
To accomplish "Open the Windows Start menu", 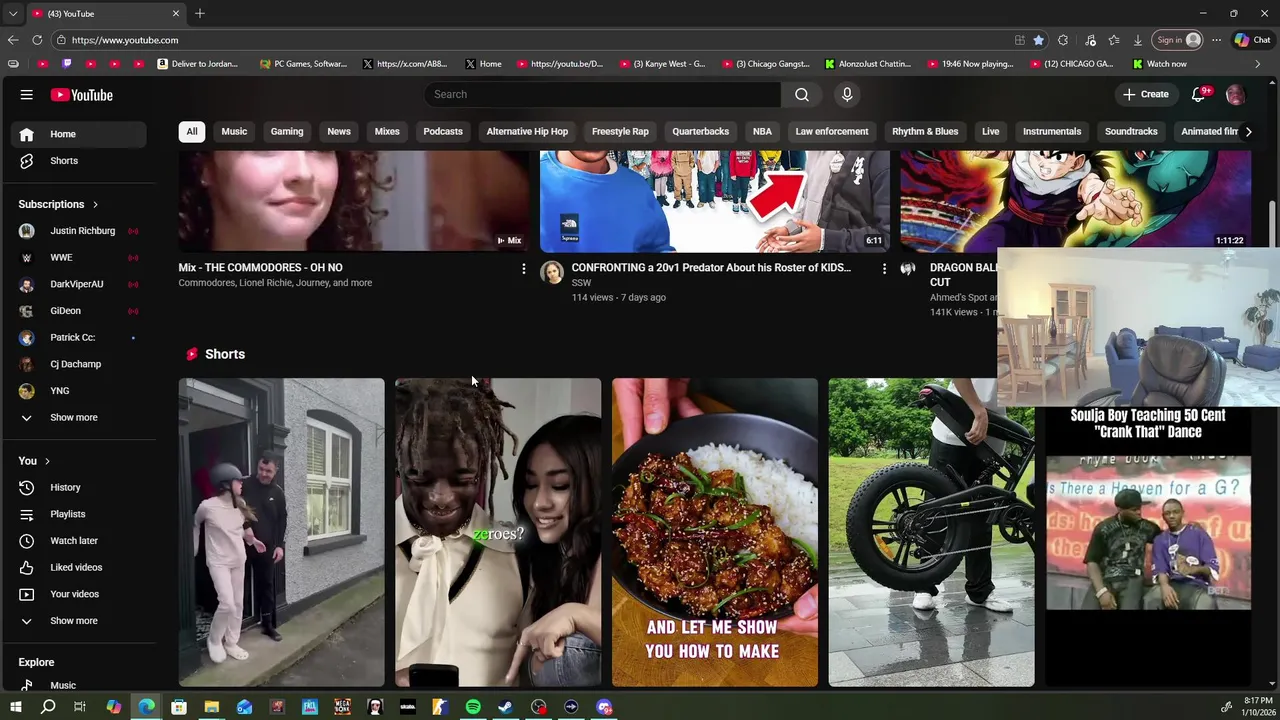I will click(x=15, y=707).
